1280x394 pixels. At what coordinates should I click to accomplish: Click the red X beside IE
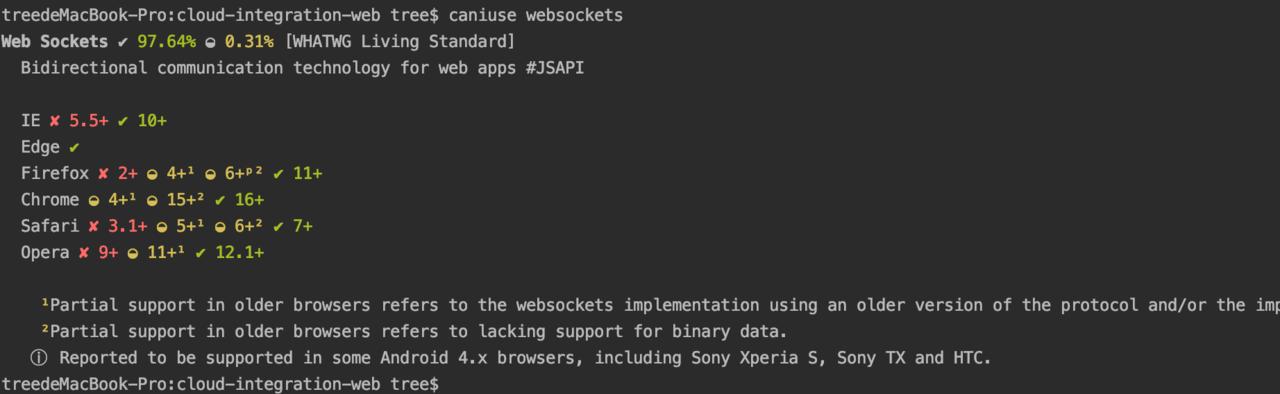coord(55,121)
